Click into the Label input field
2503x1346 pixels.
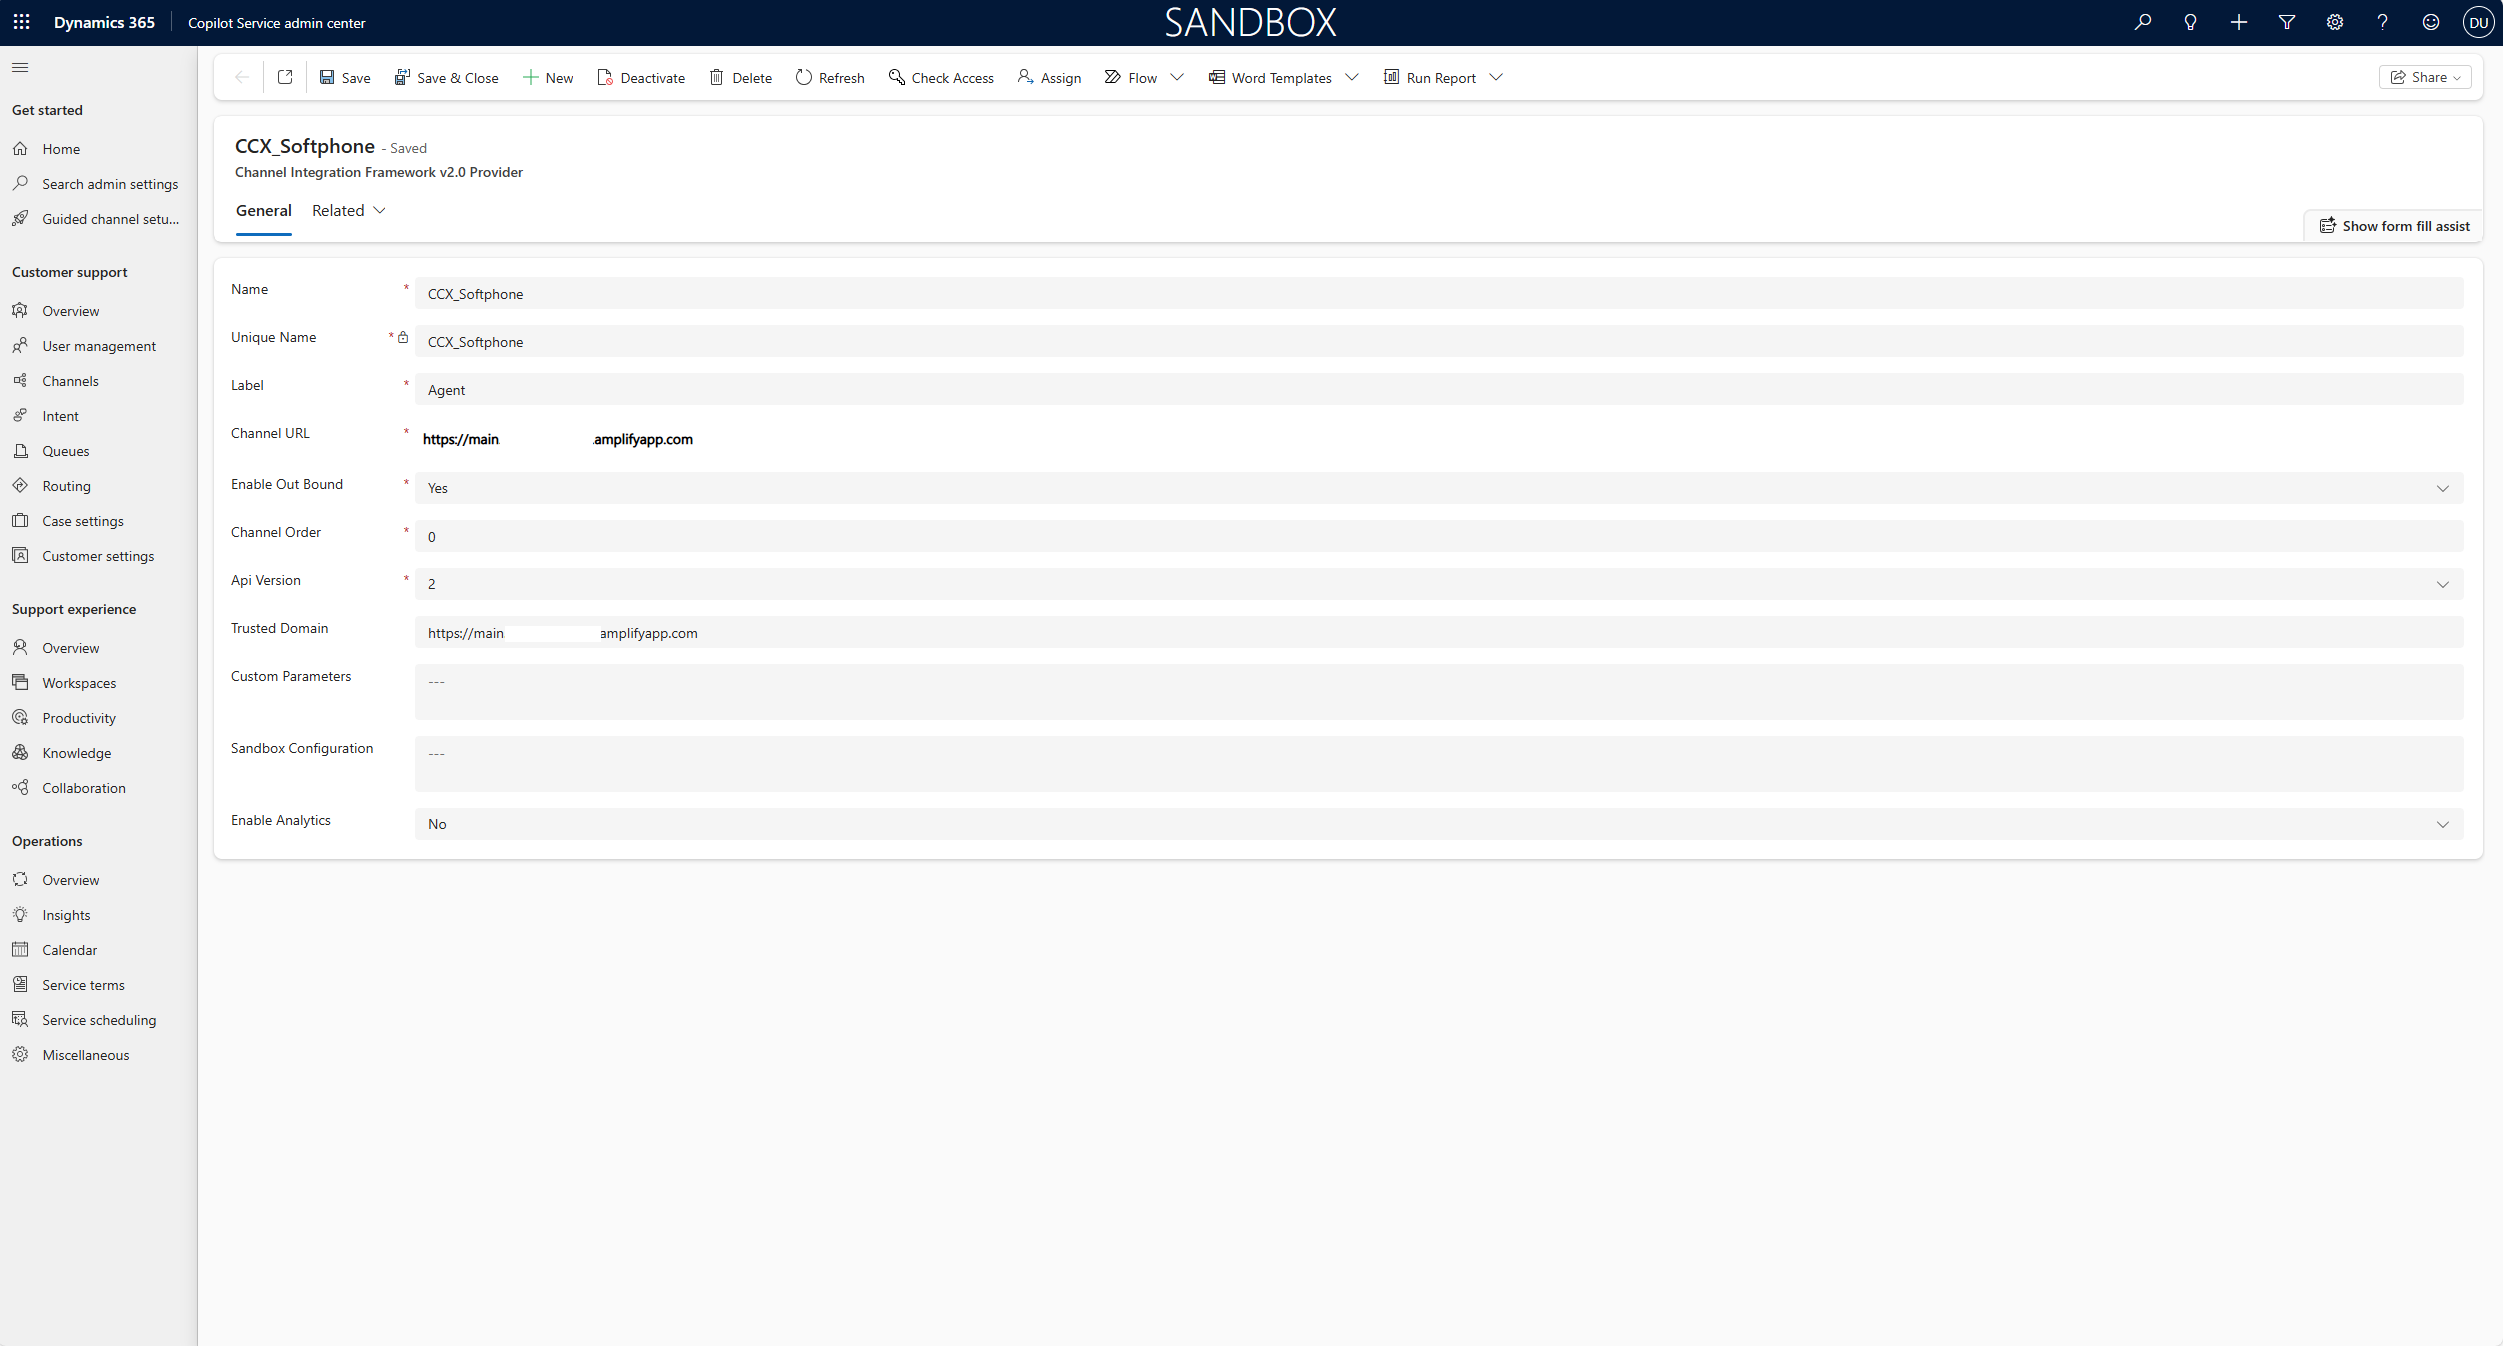(x=1438, y=390)
